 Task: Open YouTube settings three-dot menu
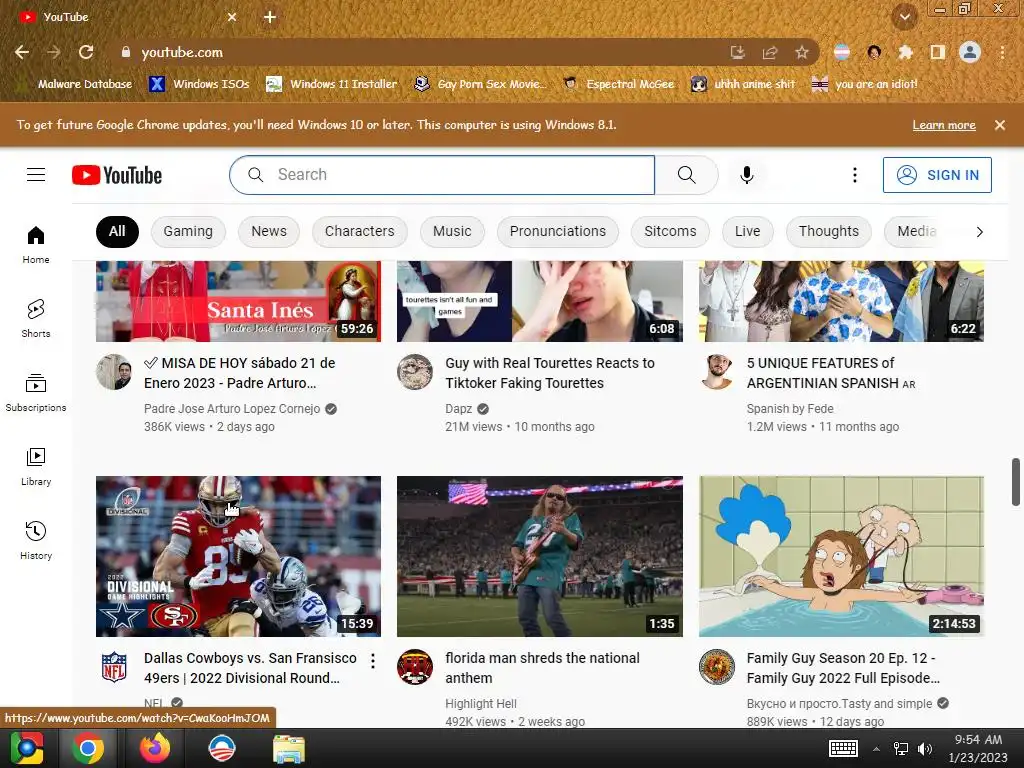[x=854, y=175]
